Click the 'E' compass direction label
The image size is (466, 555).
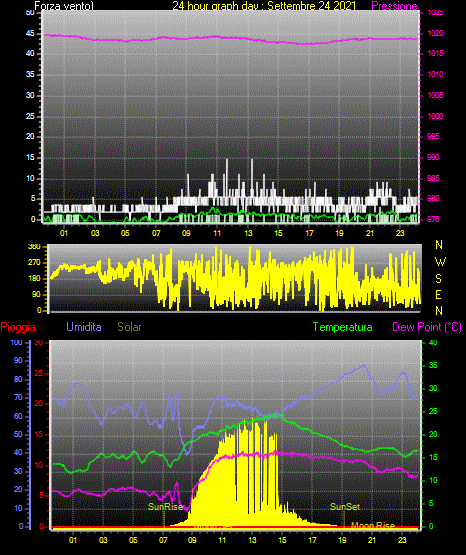coord(438,295)
